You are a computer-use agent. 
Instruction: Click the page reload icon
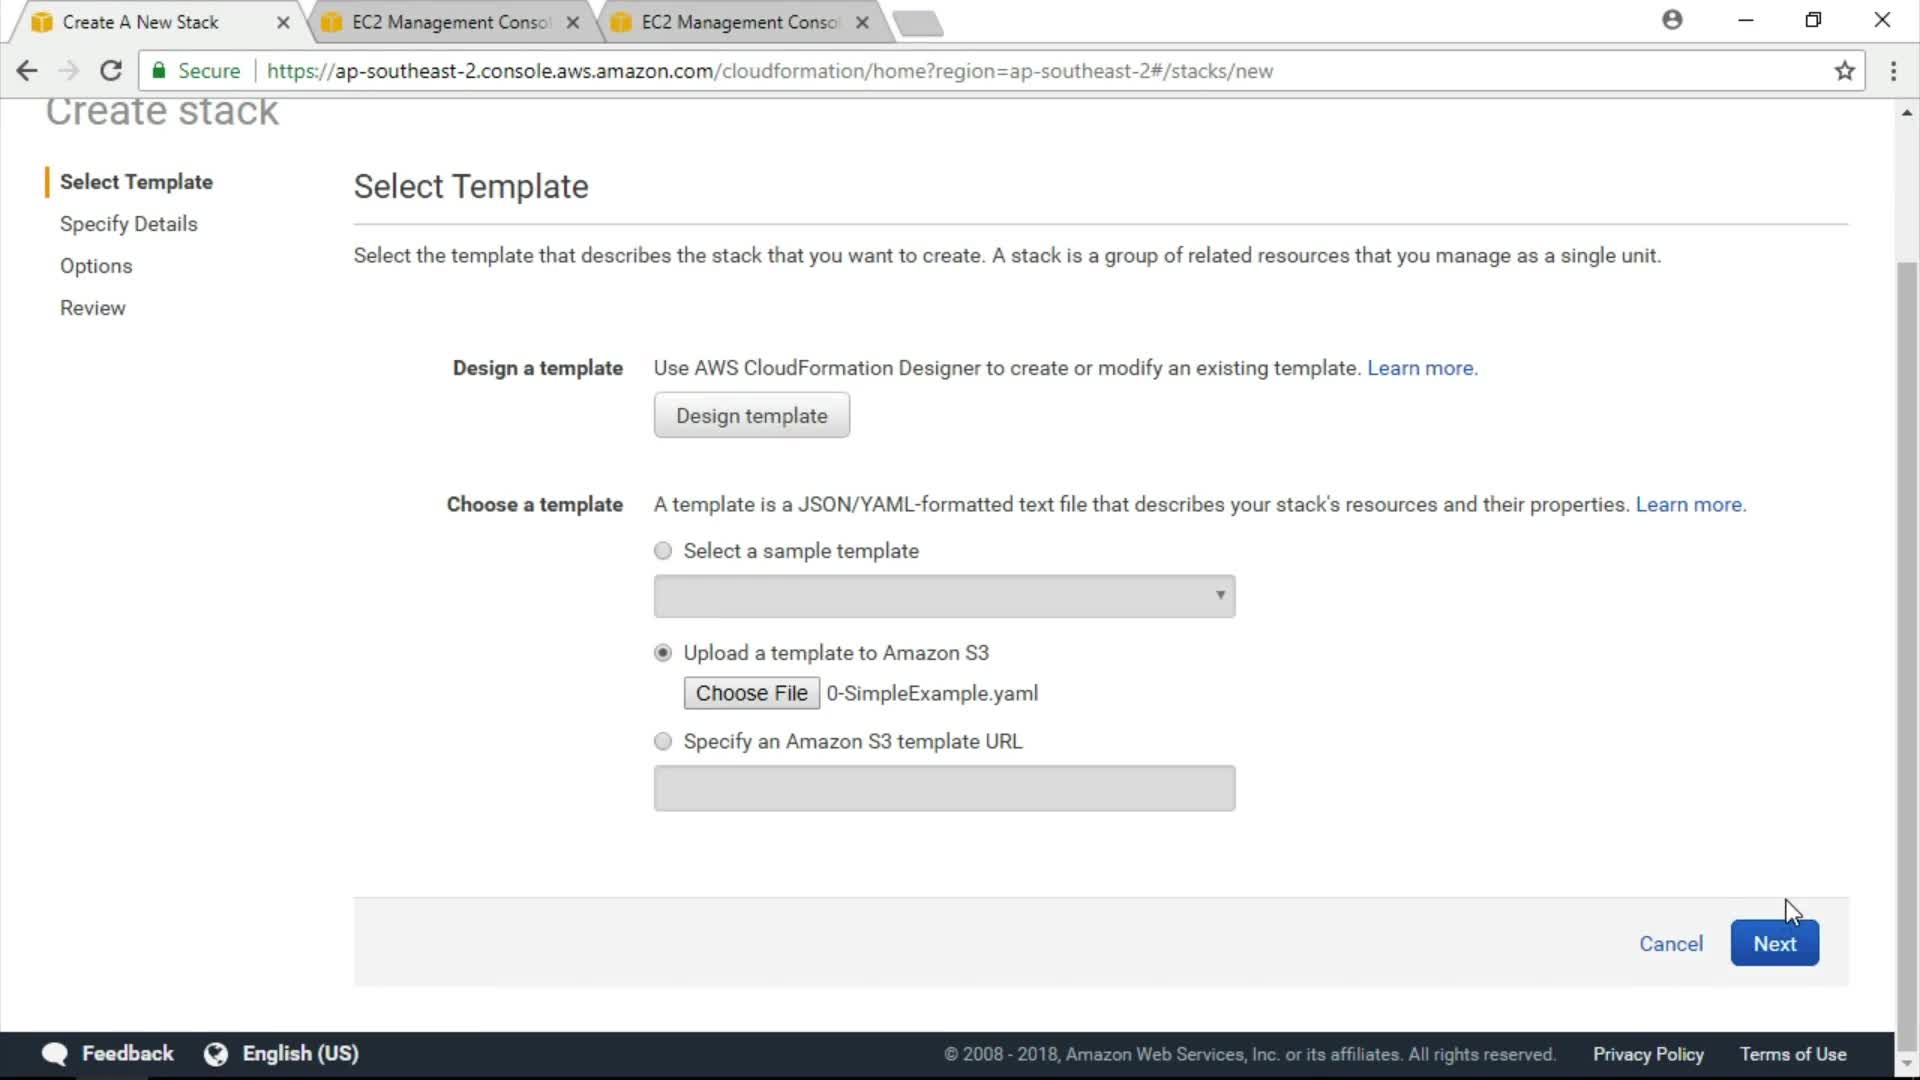111,71
